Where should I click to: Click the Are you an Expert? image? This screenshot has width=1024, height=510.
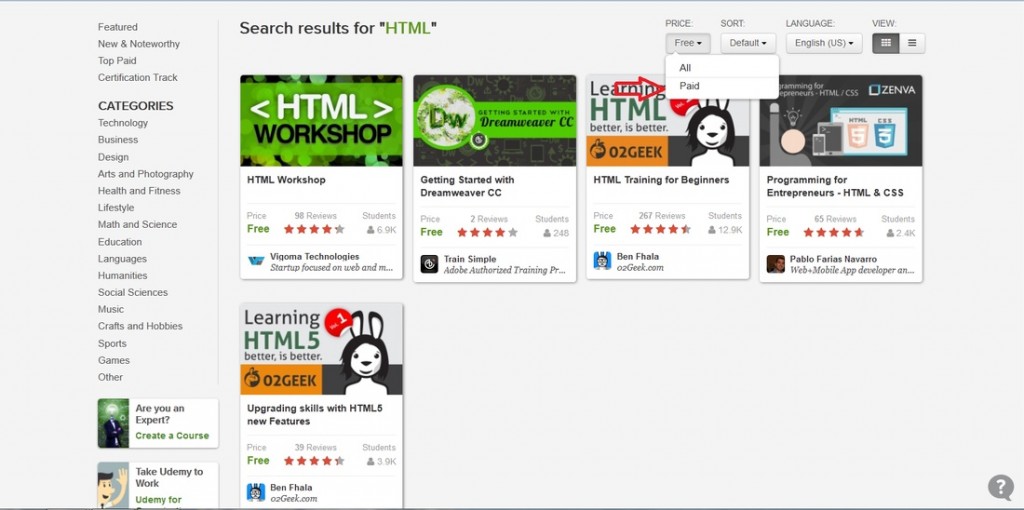[x=114, y=423]
